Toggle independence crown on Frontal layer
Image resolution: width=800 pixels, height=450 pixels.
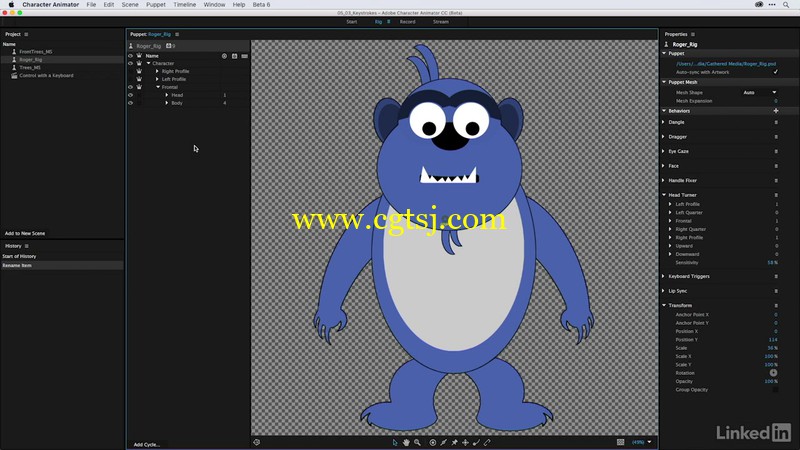point(139,87)
